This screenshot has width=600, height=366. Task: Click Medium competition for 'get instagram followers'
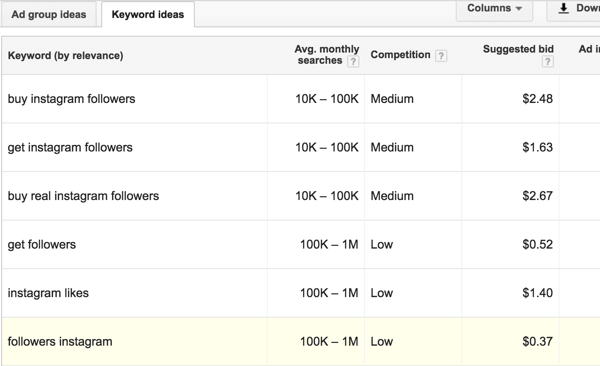click(x=392, y=147)
